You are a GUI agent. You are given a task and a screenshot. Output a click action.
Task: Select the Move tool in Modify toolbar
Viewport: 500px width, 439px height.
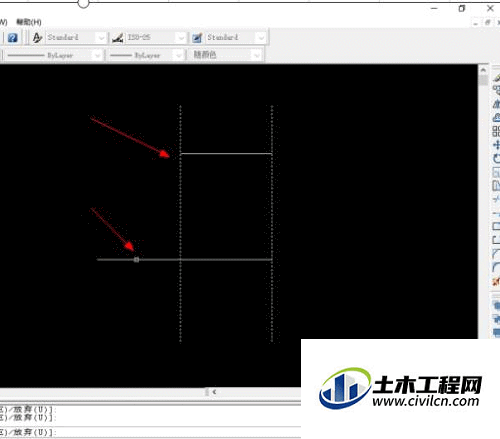click(496, 145)
